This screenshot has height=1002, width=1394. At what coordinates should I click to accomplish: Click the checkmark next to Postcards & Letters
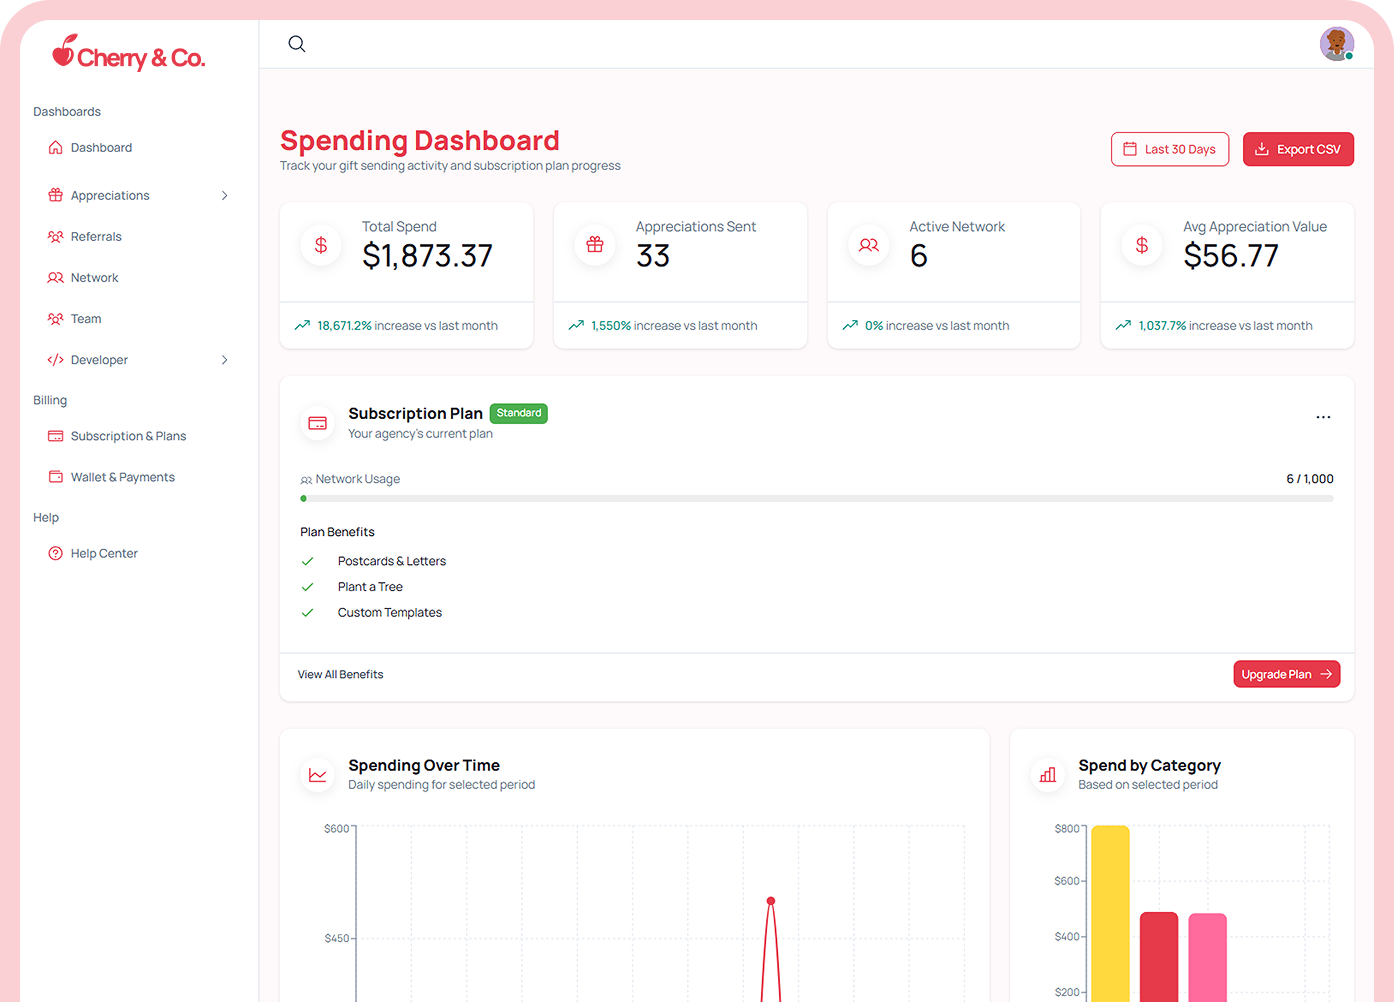click(308, 562)
